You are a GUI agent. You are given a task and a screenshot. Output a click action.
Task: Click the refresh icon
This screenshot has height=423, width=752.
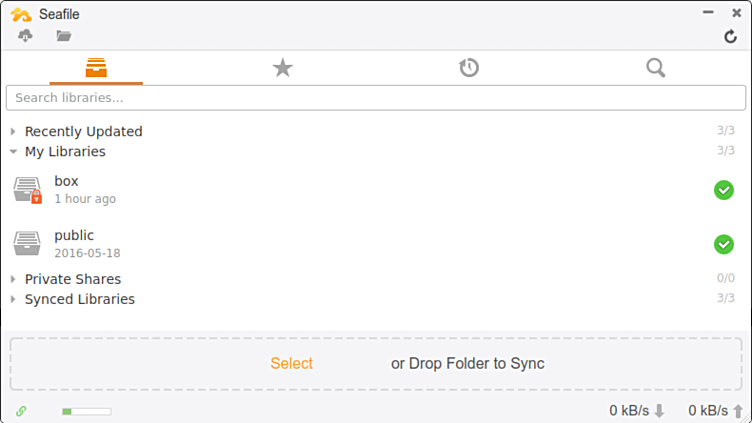tap(731, 37)
